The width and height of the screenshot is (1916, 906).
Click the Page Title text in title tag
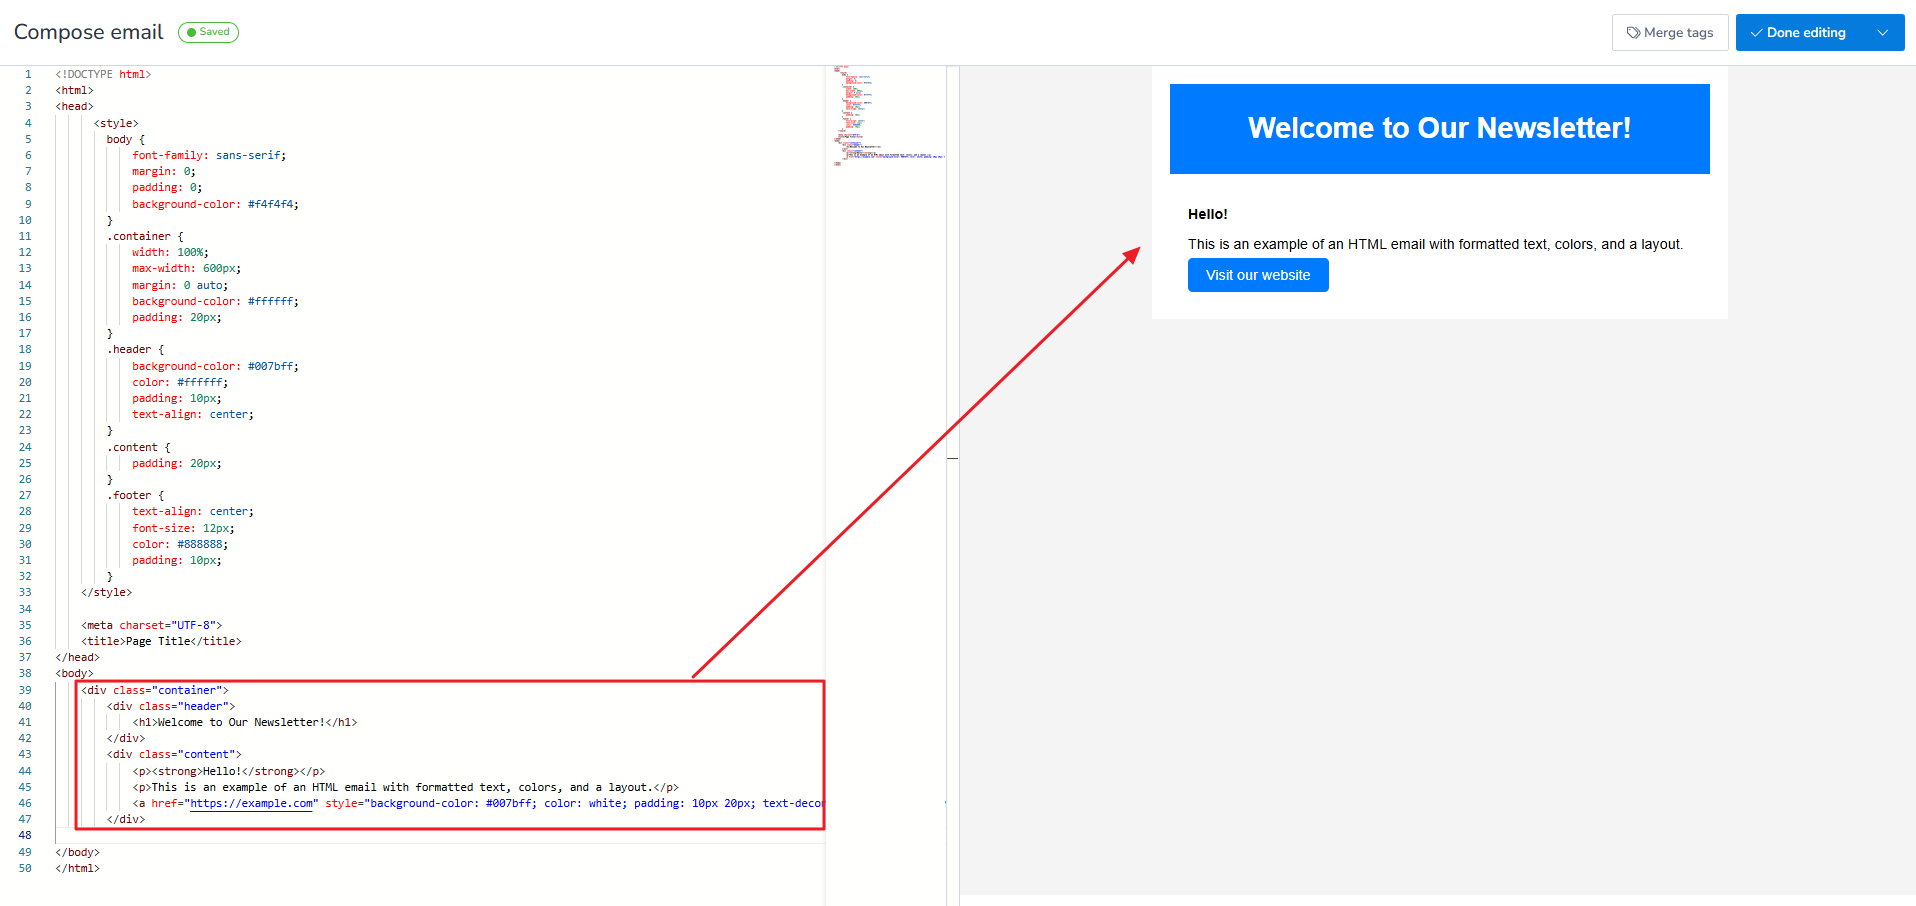(158, 641)
